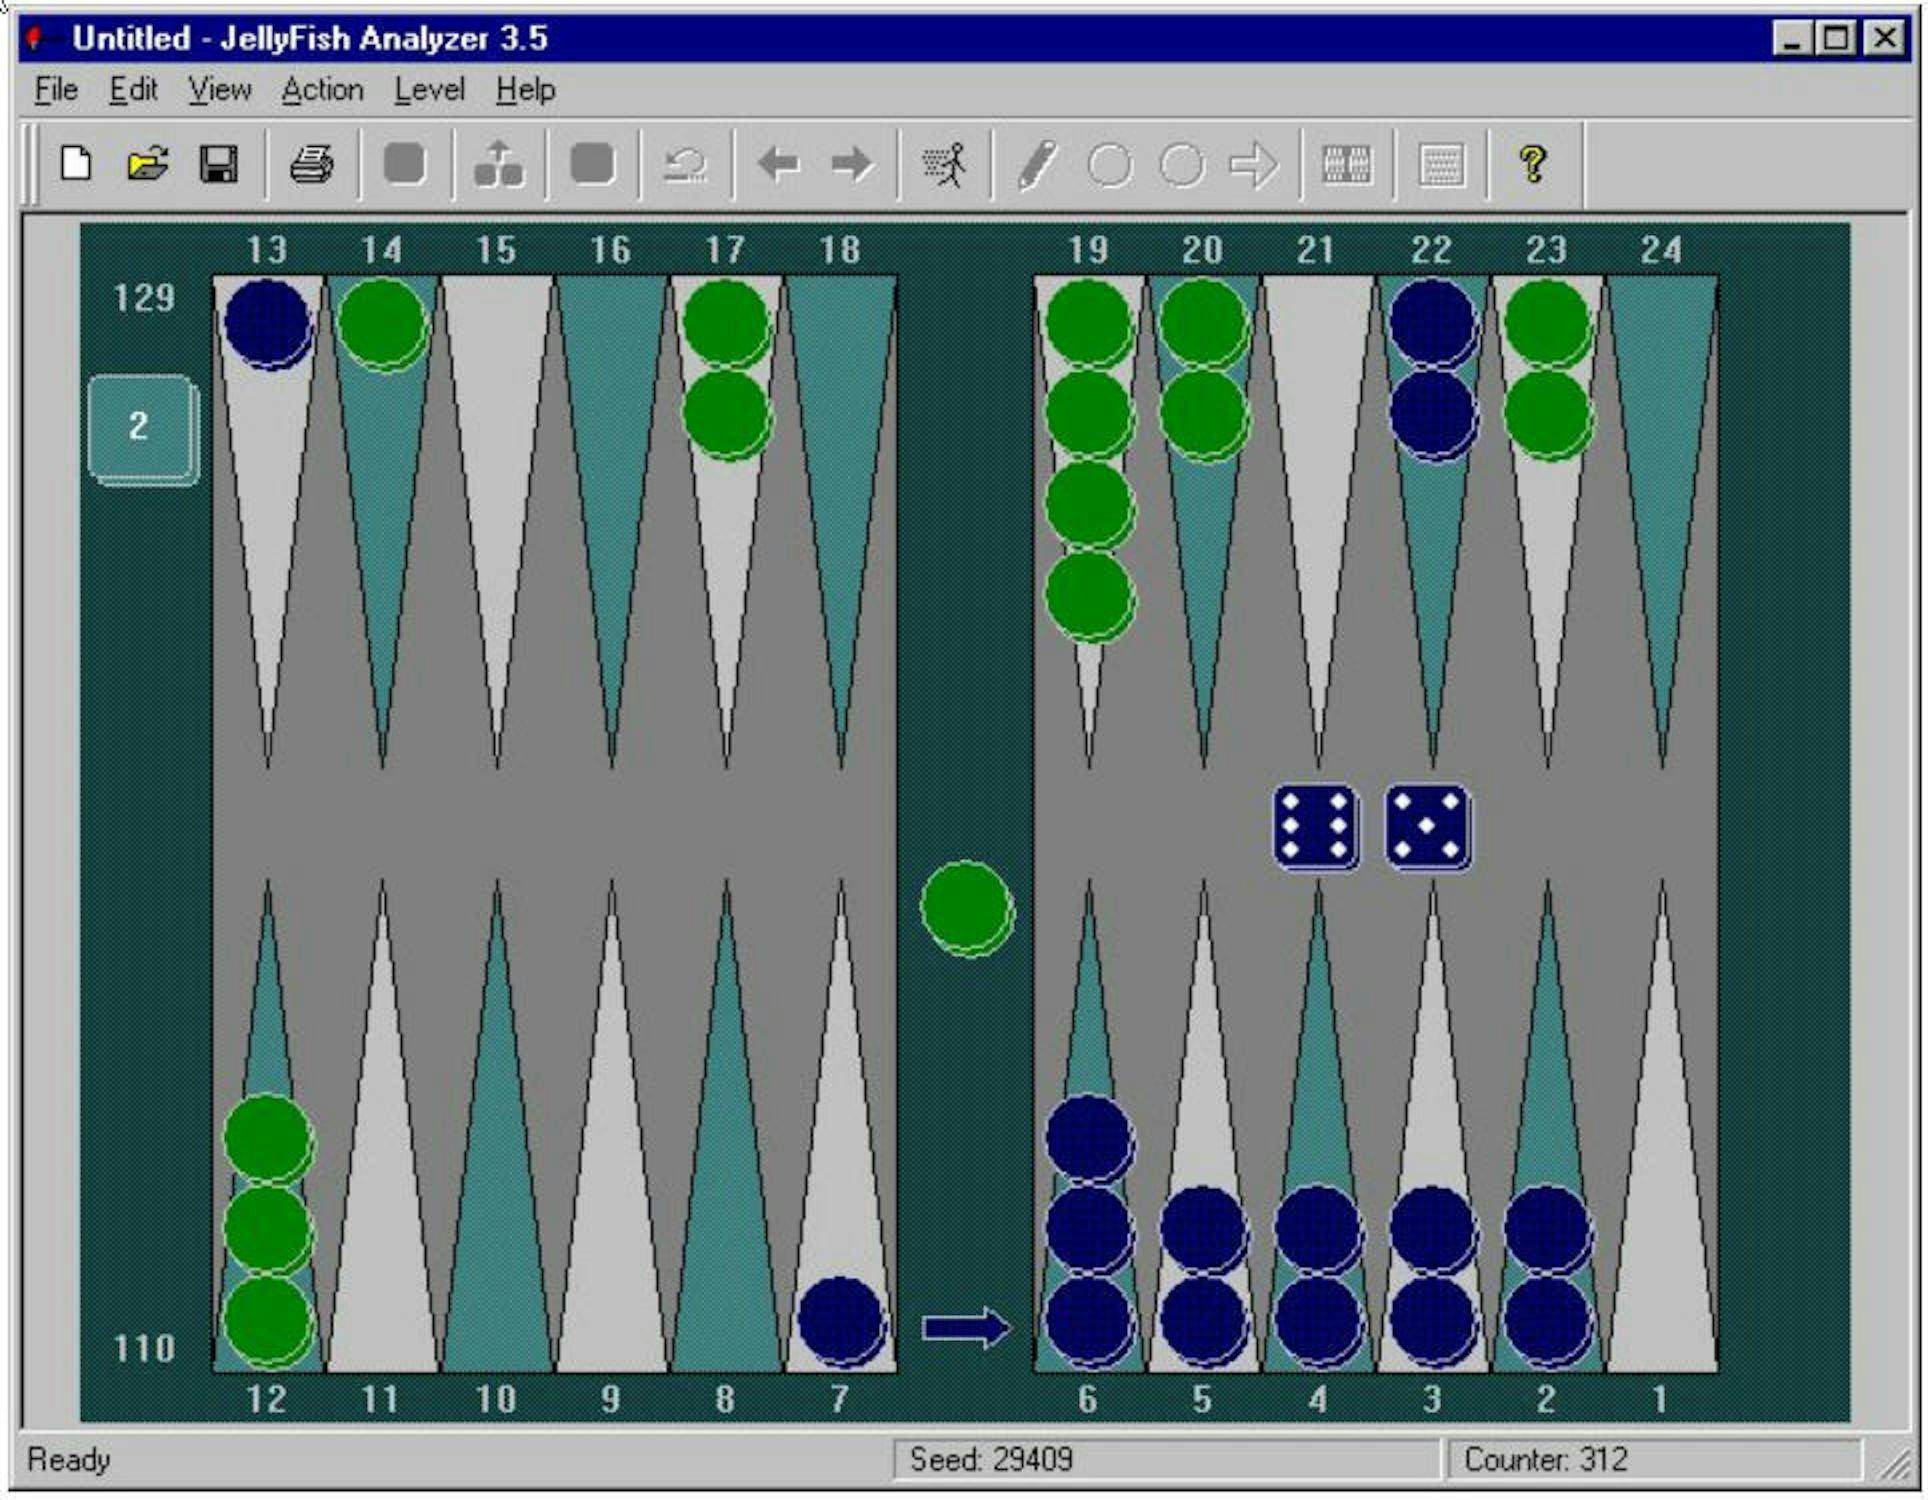
Task: Click the blue checker on point 7
Action: tap(841, 1319)
